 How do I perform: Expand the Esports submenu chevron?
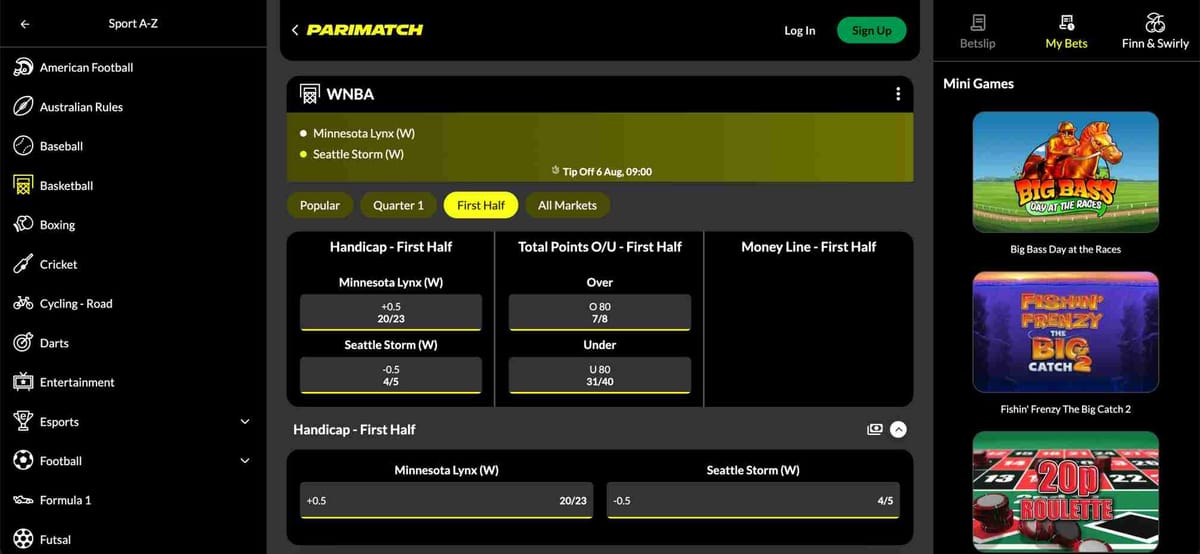tap(245, 422)
